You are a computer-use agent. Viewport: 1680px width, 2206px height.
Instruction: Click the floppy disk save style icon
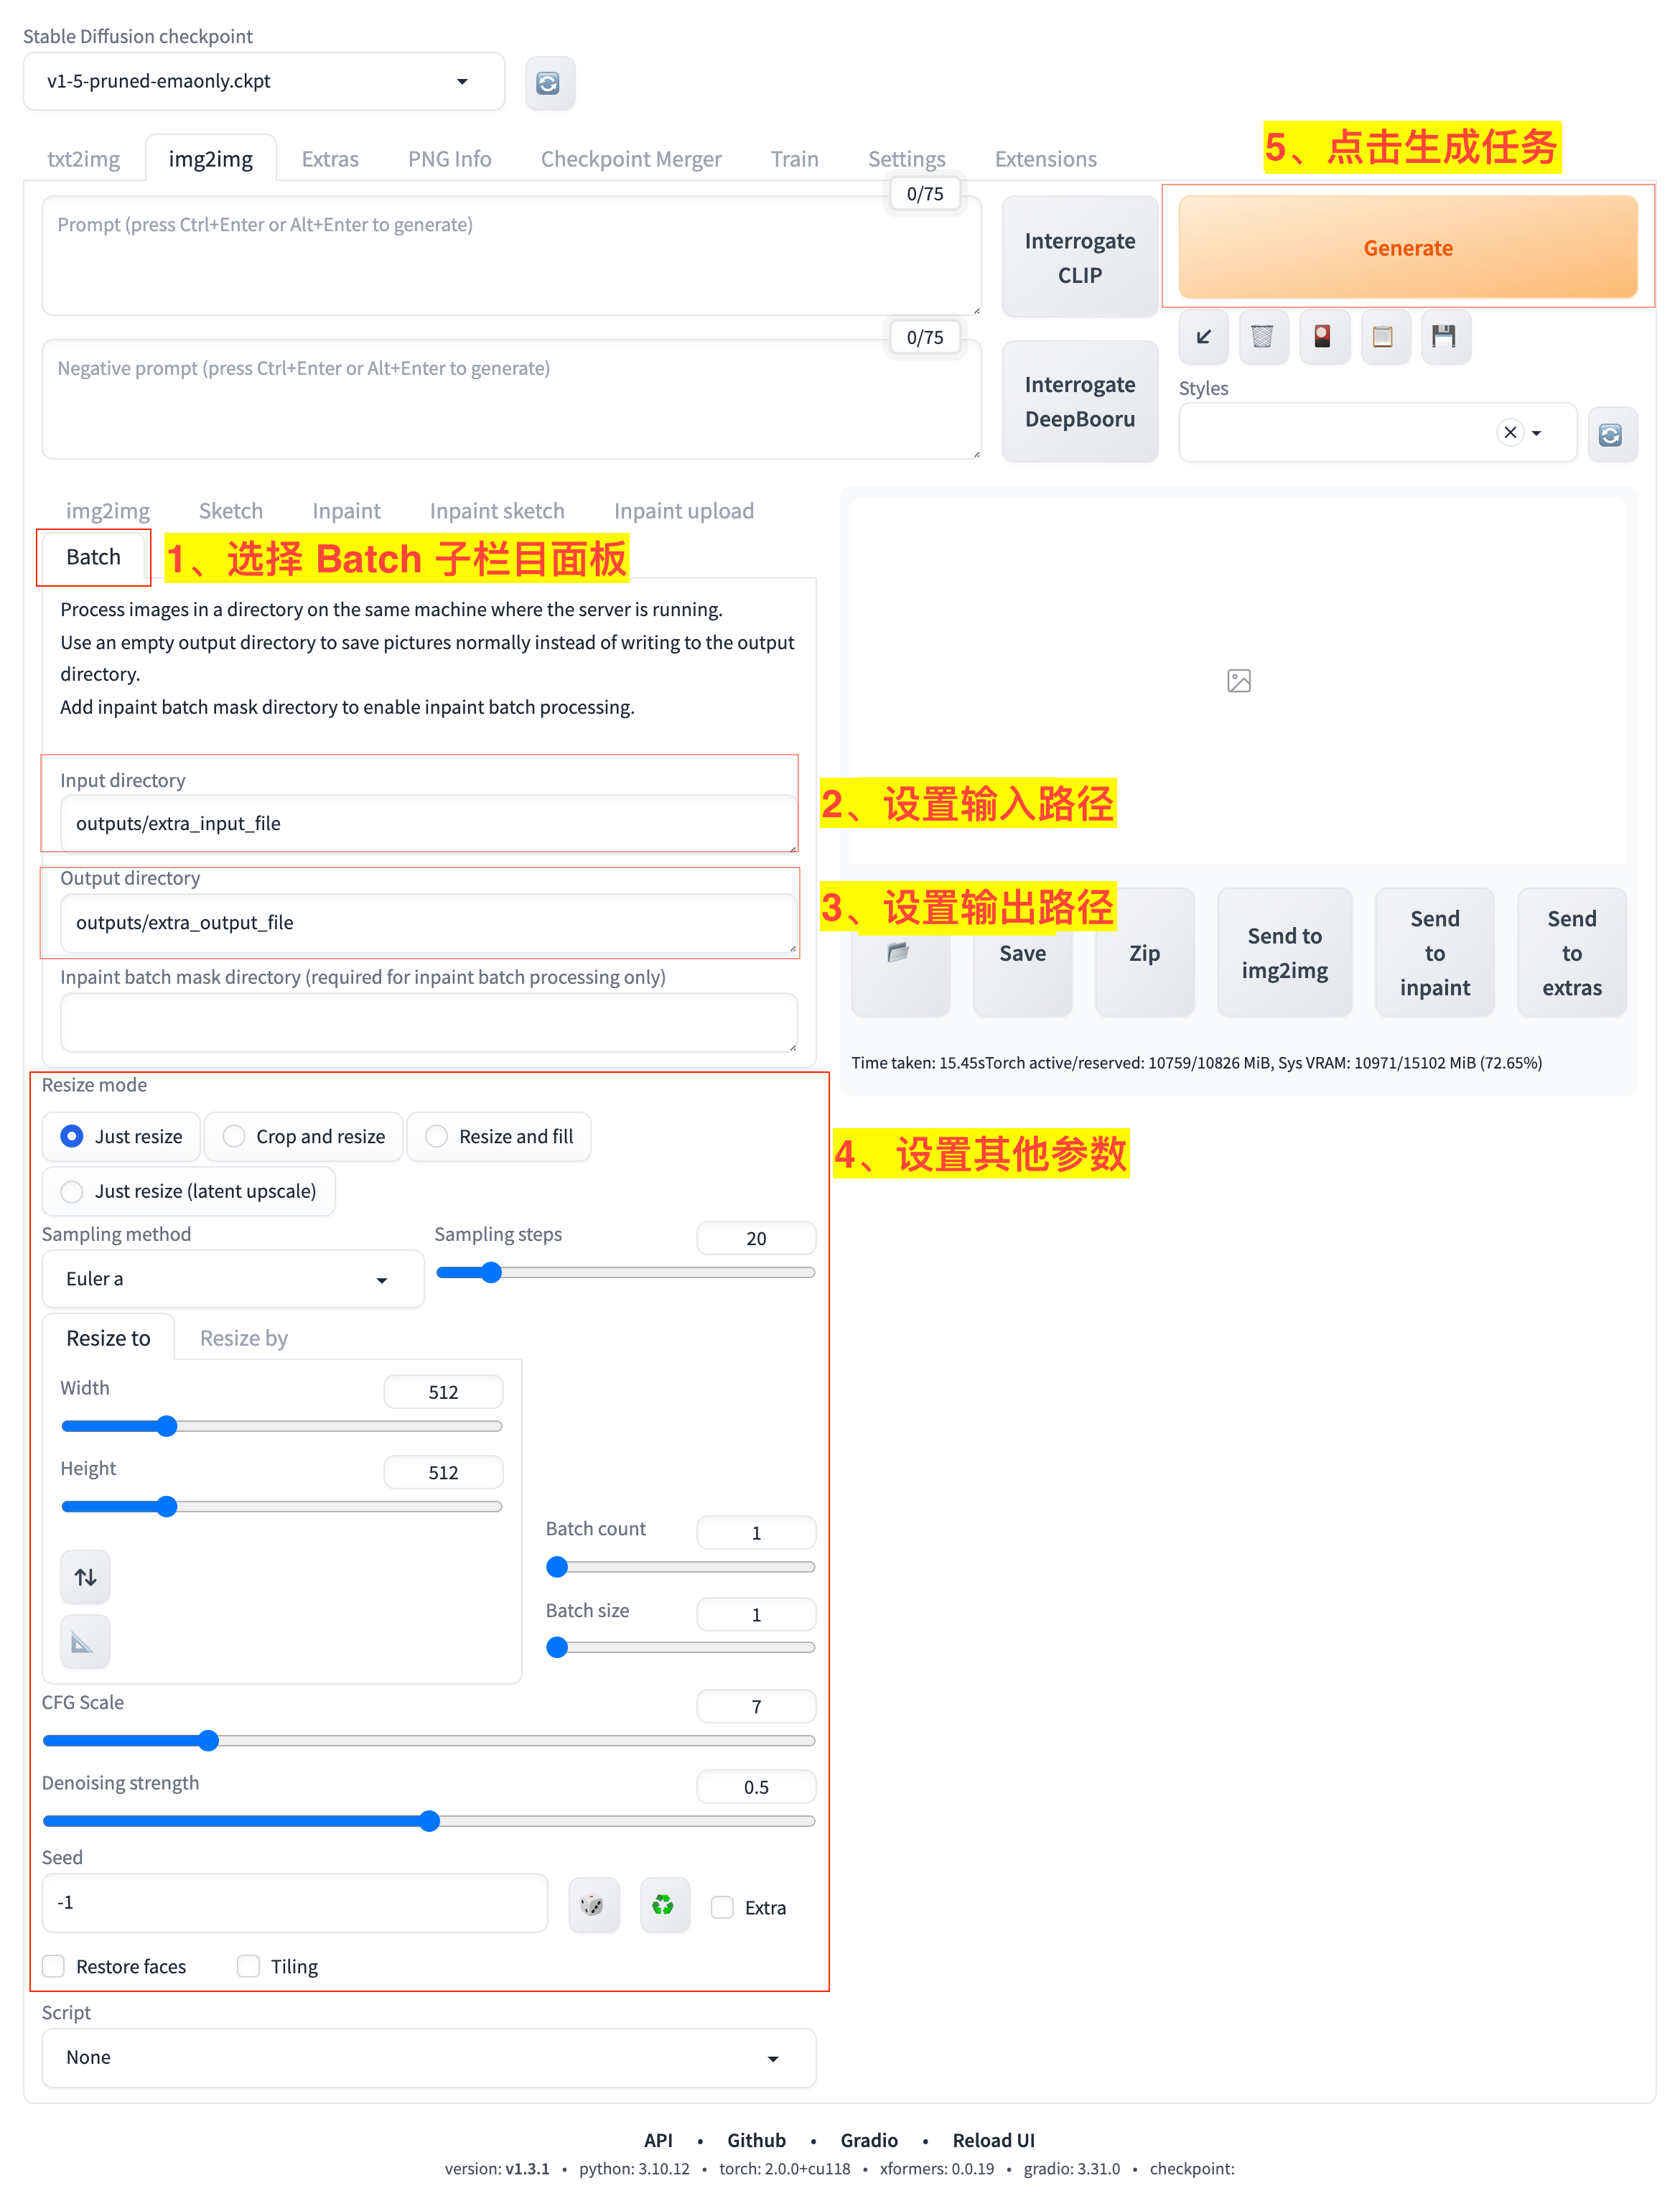1443,337
